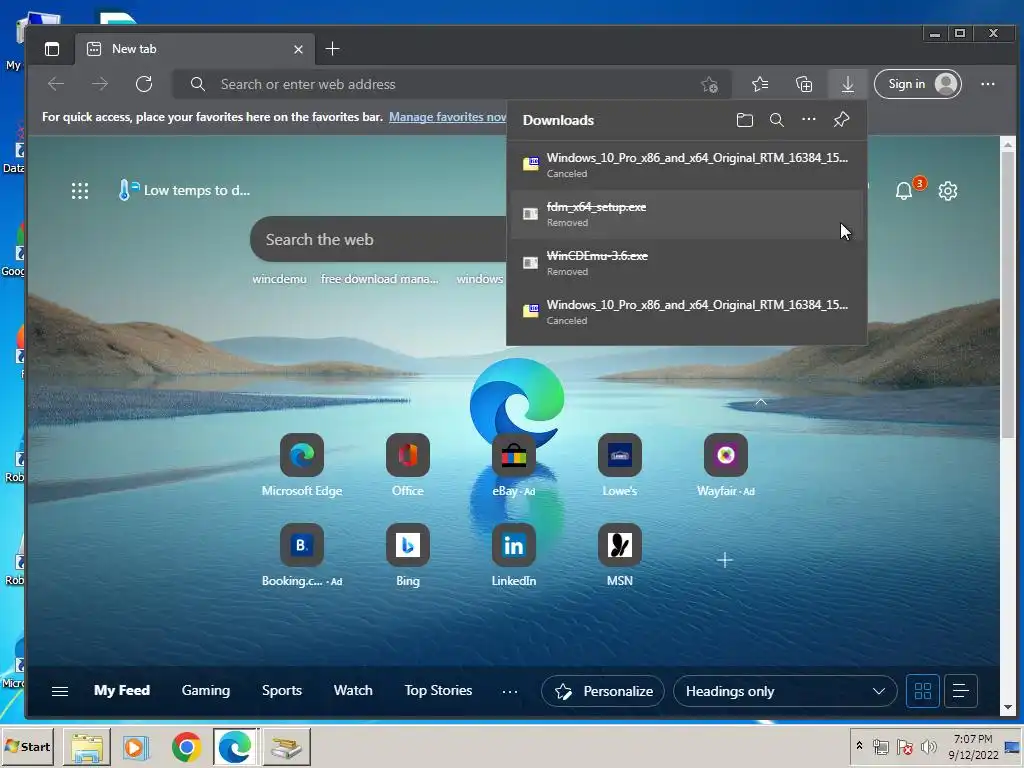Click the Personalize button
This screenshot has height=768, width=1024.
(603, 691)
